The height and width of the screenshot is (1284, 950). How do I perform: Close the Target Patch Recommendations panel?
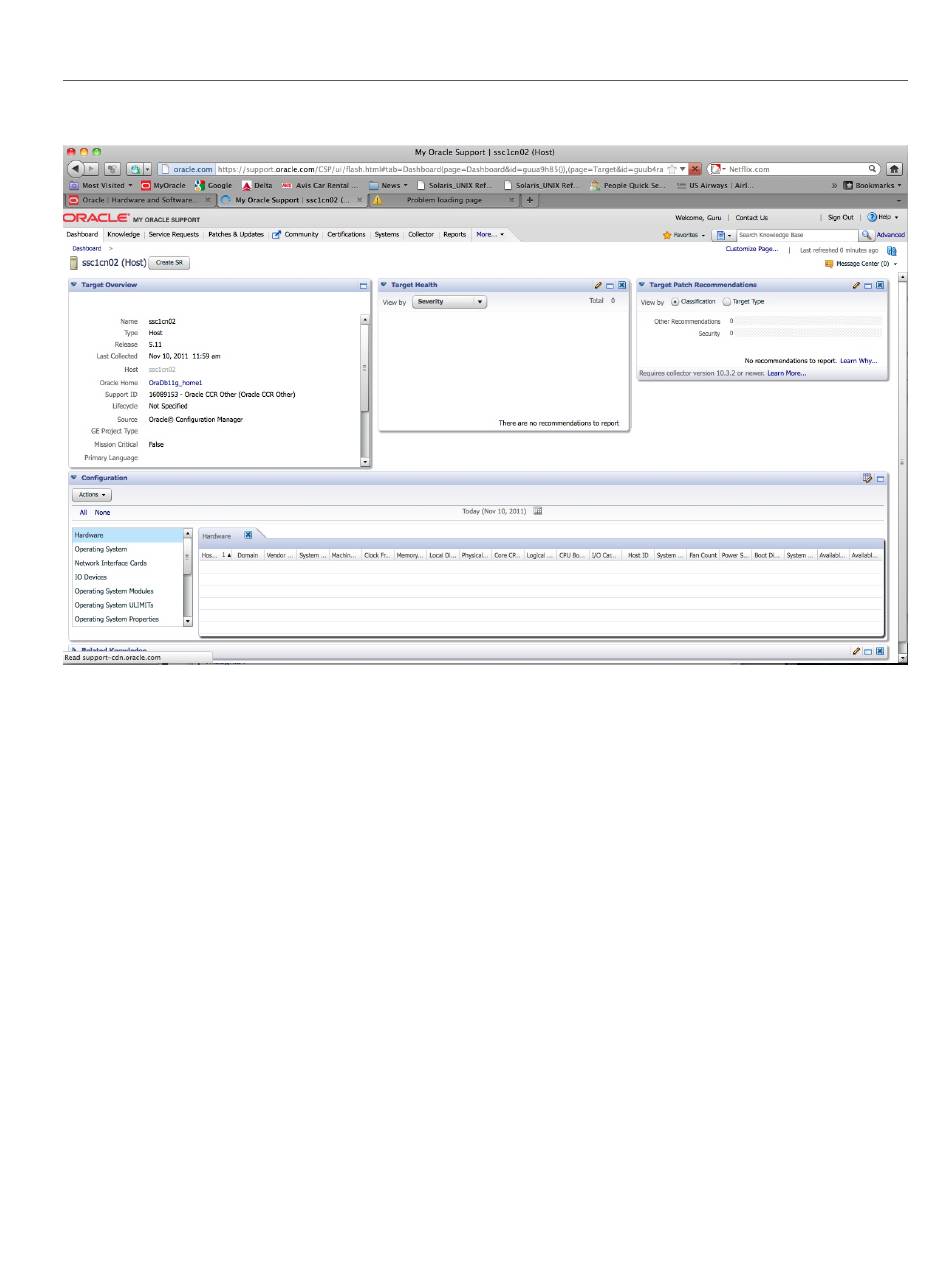[880, 285]
